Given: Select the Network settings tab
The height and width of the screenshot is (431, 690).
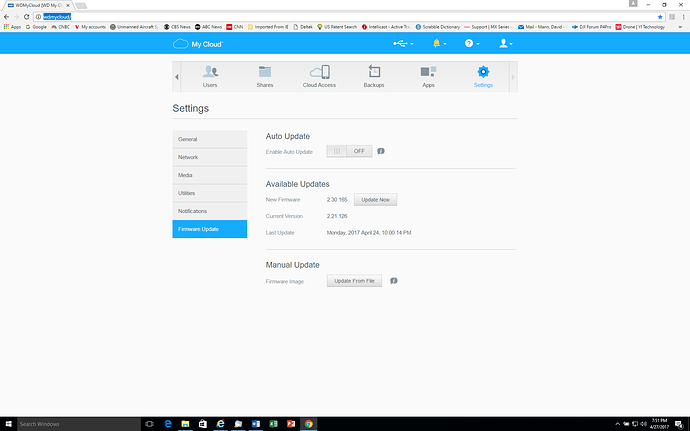Looking at the screenshot, I should [x=210, y=157].
